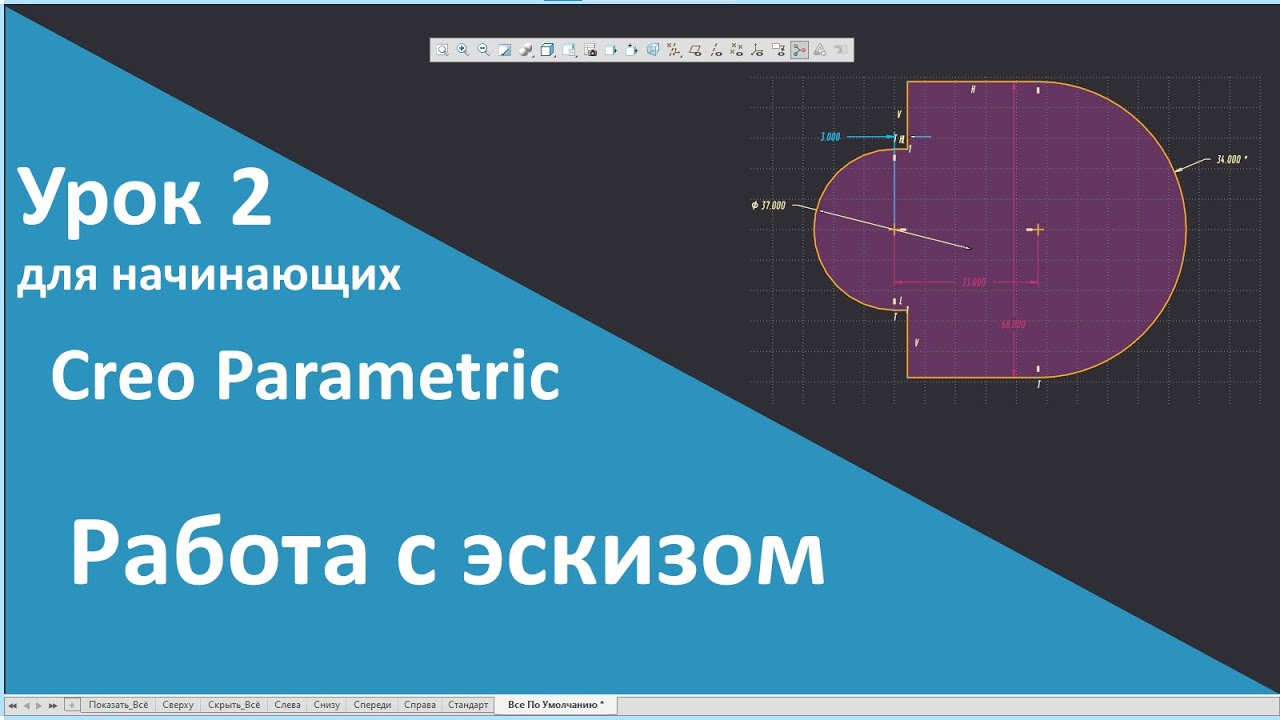Toggle axis display icon
This screenshot has height=720, width=1280.
pyautogui.click(x=715, y=49)
